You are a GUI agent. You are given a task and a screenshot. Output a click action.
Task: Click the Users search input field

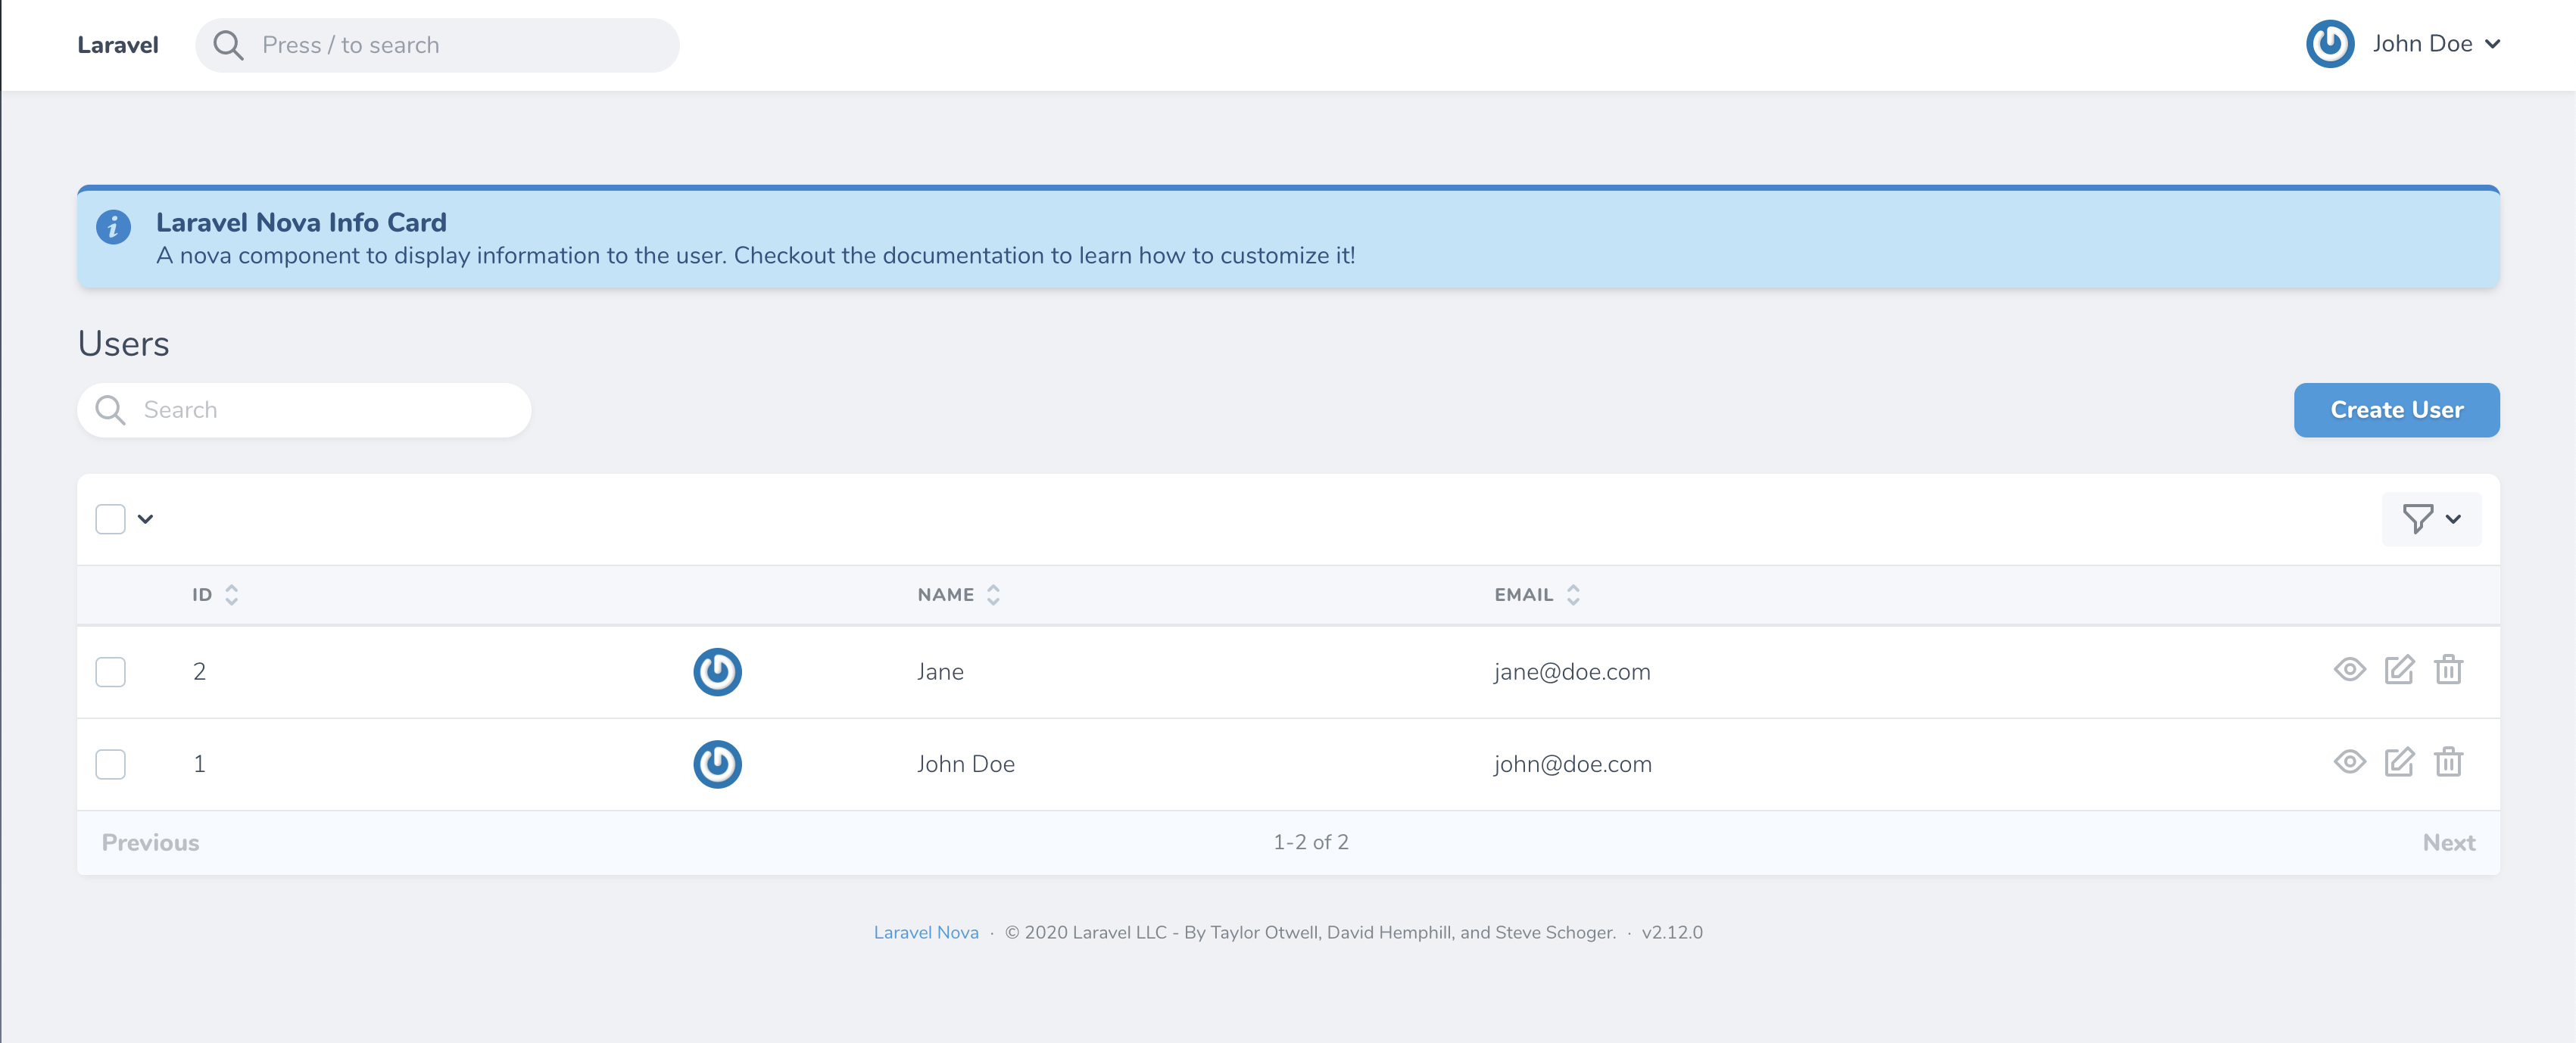[320, 410]
